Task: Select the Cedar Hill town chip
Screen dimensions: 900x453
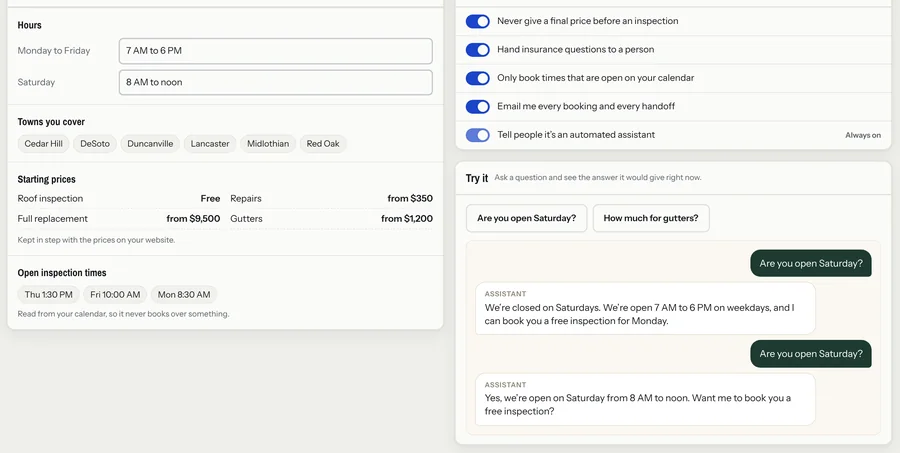Action: (44, 144)
